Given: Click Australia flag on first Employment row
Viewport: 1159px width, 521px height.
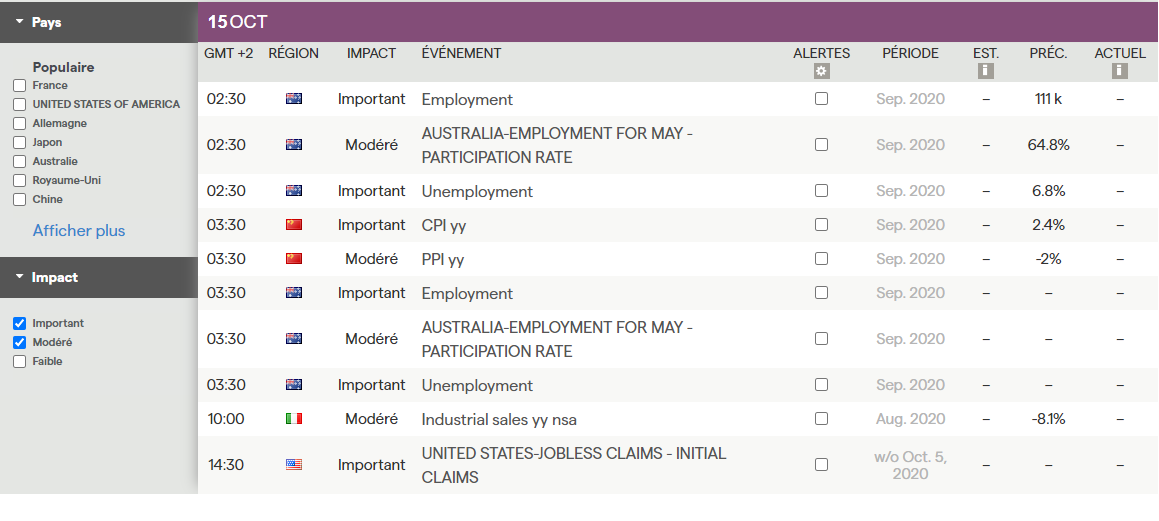Looking at the screenshot, I should (294, 99).
